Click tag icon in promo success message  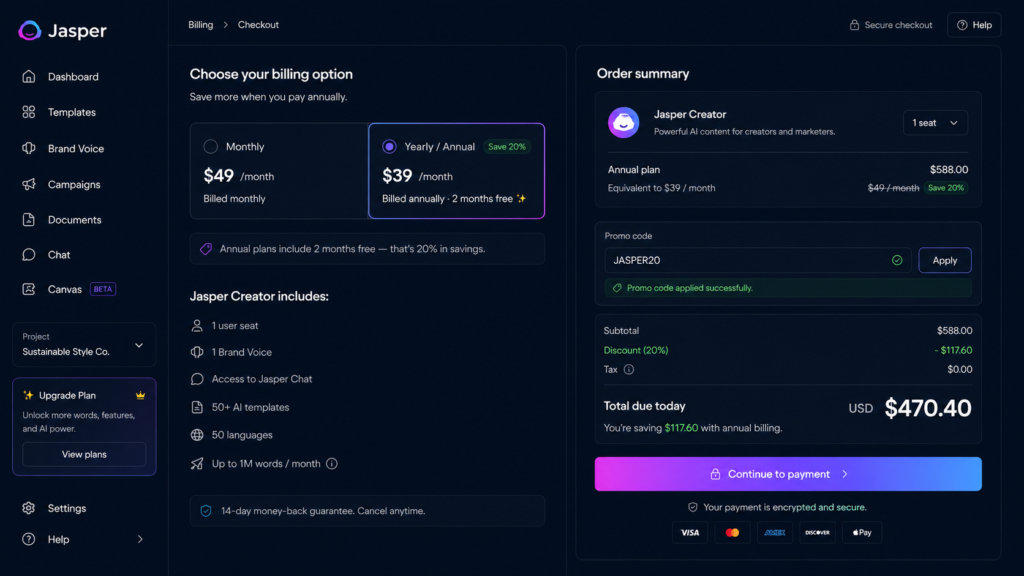click(x=617, y=288)
